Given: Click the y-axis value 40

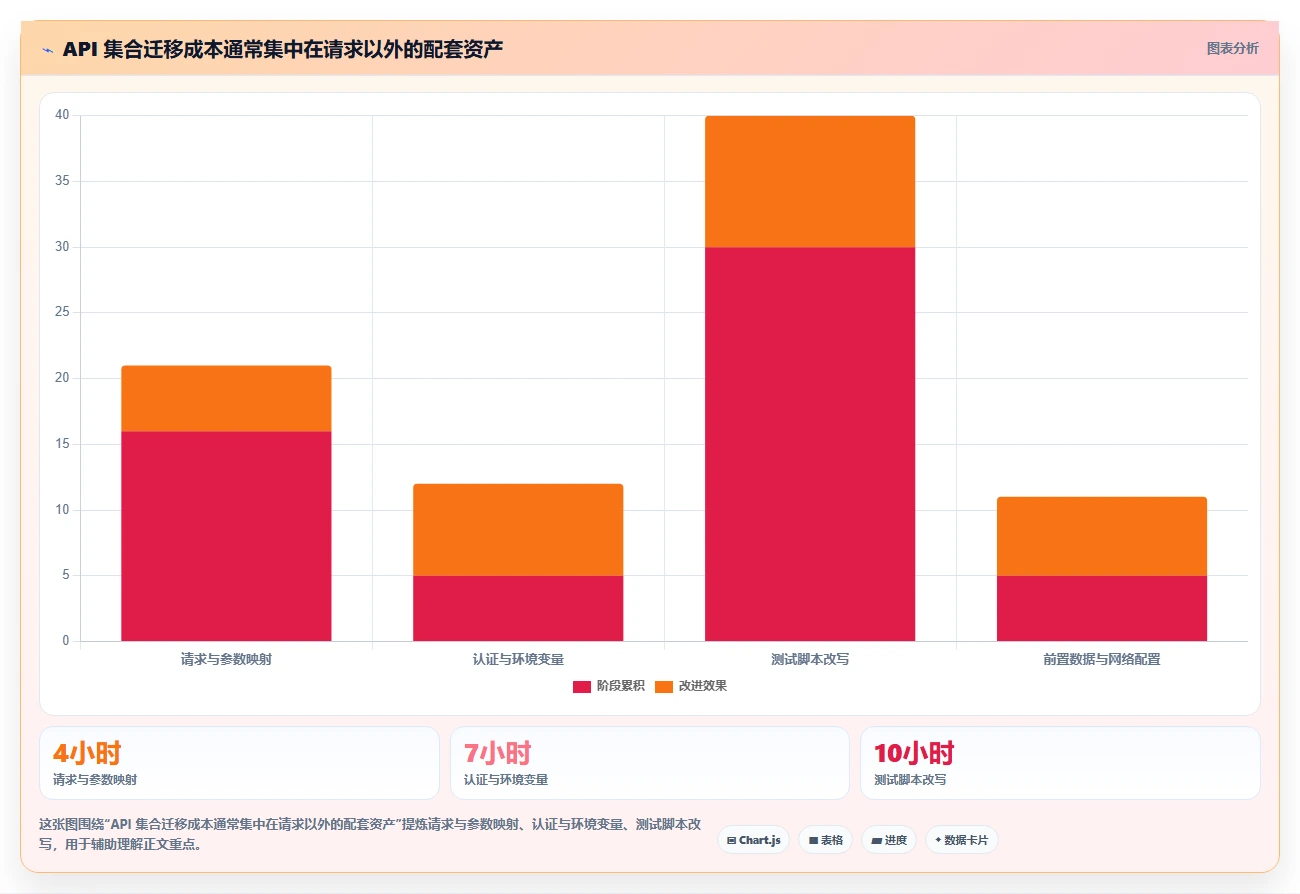Looking at the screenshot, I should pos(62,115).
